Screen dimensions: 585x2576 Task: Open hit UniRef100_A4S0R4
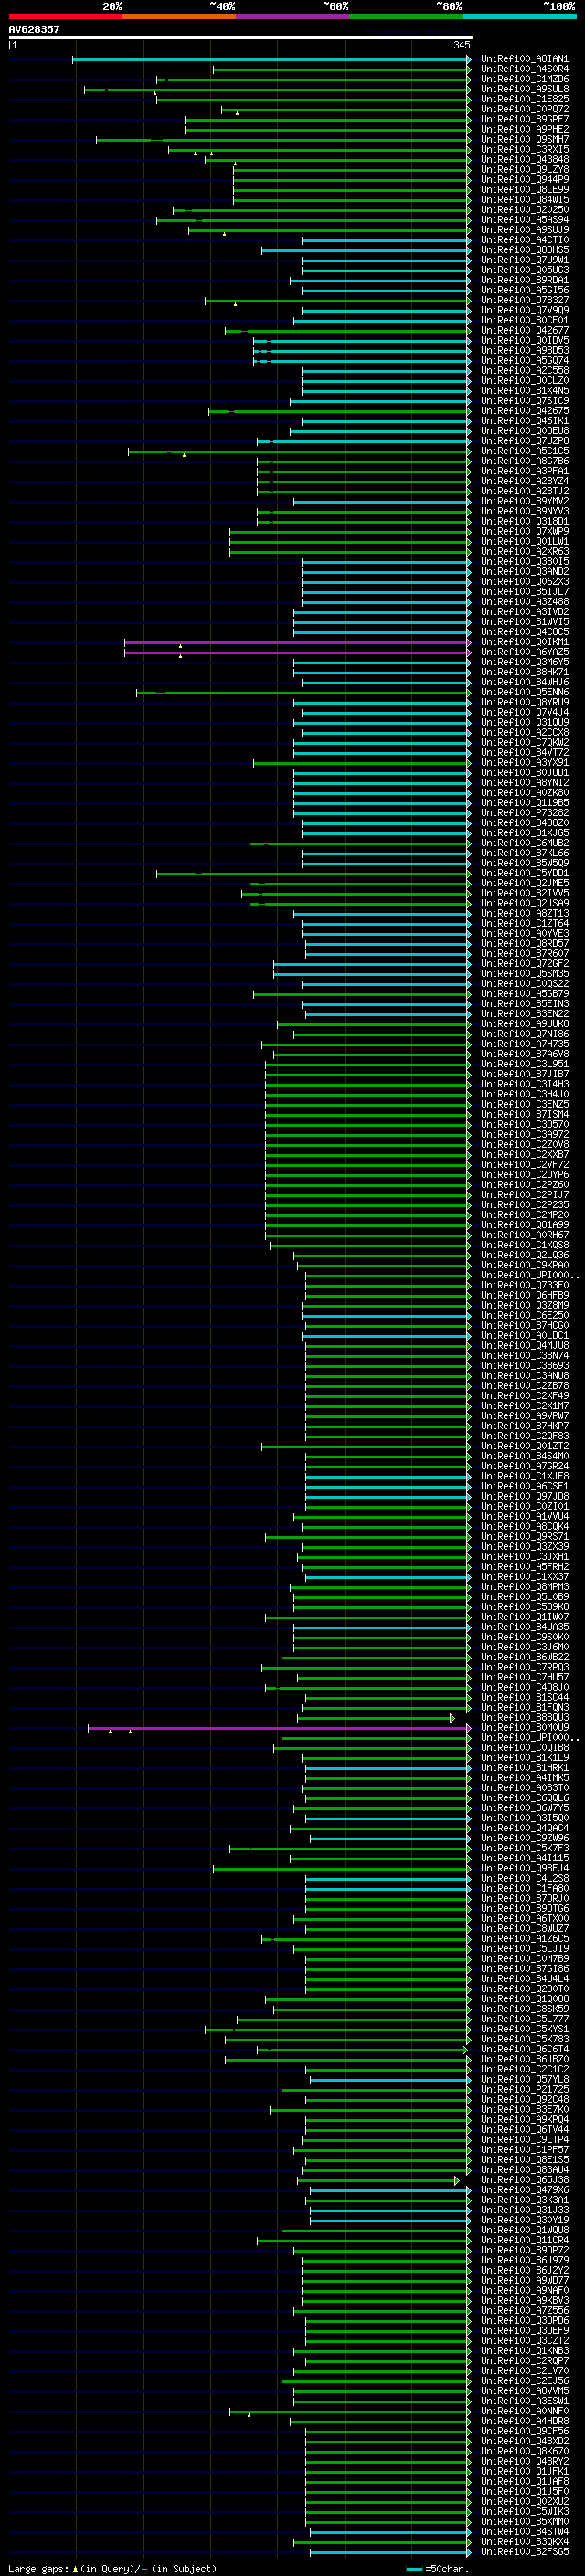click(525, 70)
